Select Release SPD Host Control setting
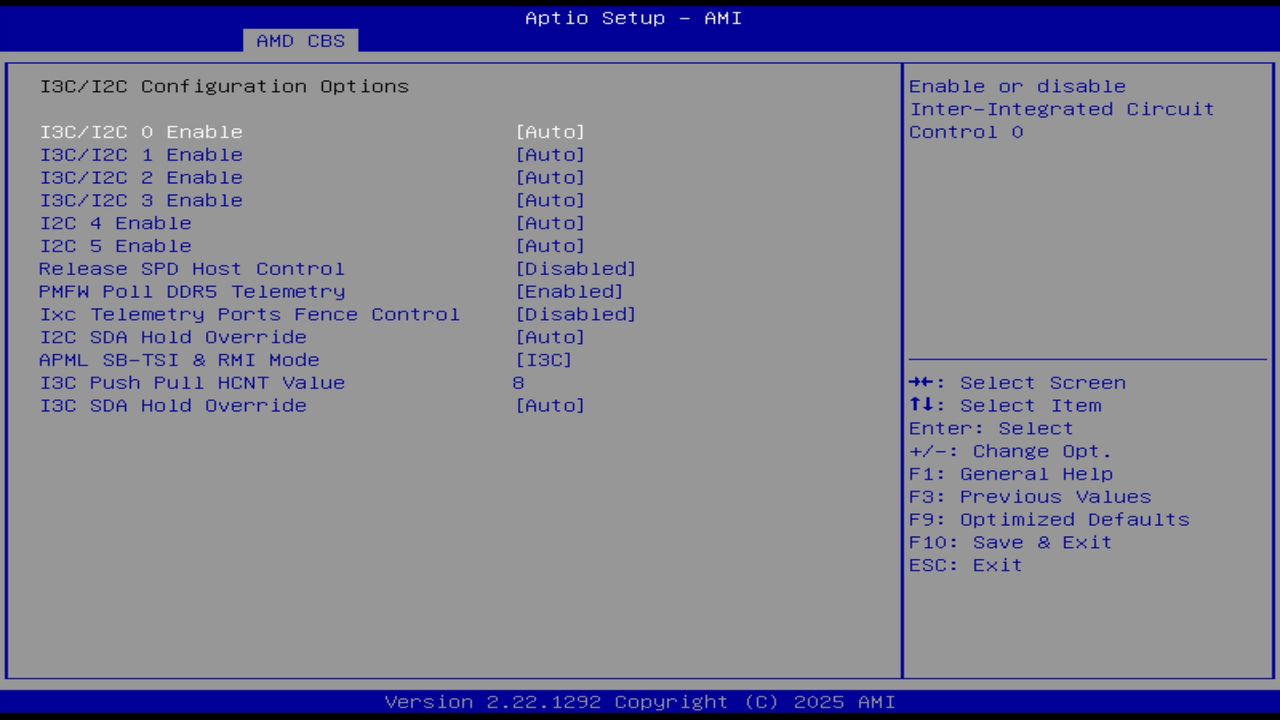 pyautogui.click(x=192, y=269)
